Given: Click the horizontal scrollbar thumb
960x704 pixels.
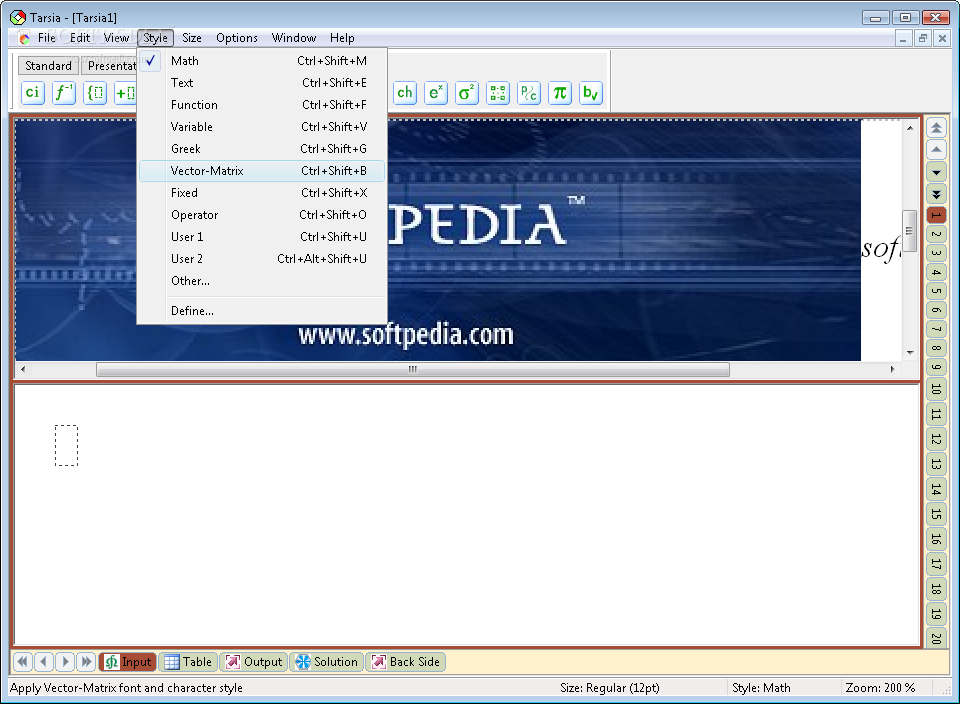Looking at the screenshot, I should pyautogui.click(x=413, y=369).
